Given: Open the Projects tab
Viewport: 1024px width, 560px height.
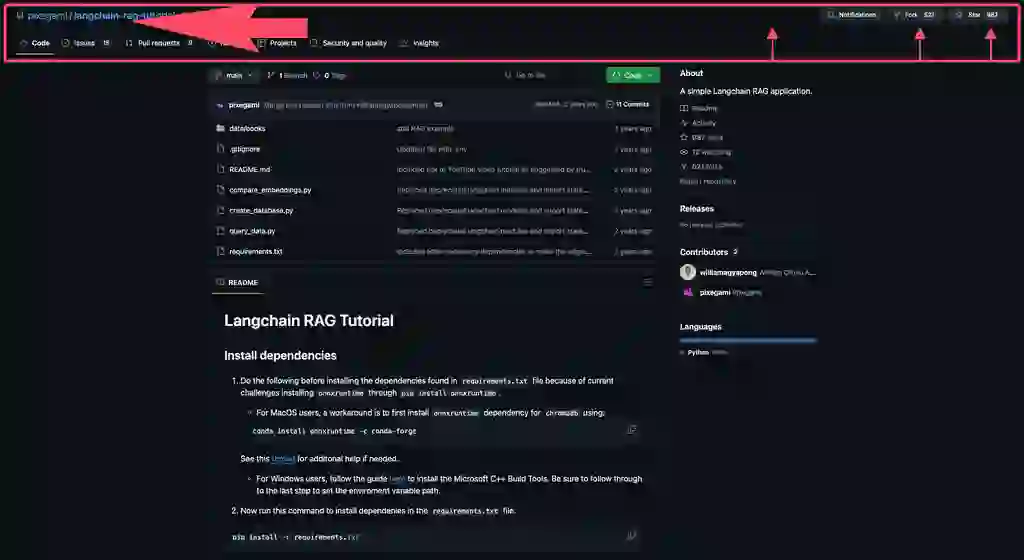Looking at the screenshot, I should pos(277,43).
